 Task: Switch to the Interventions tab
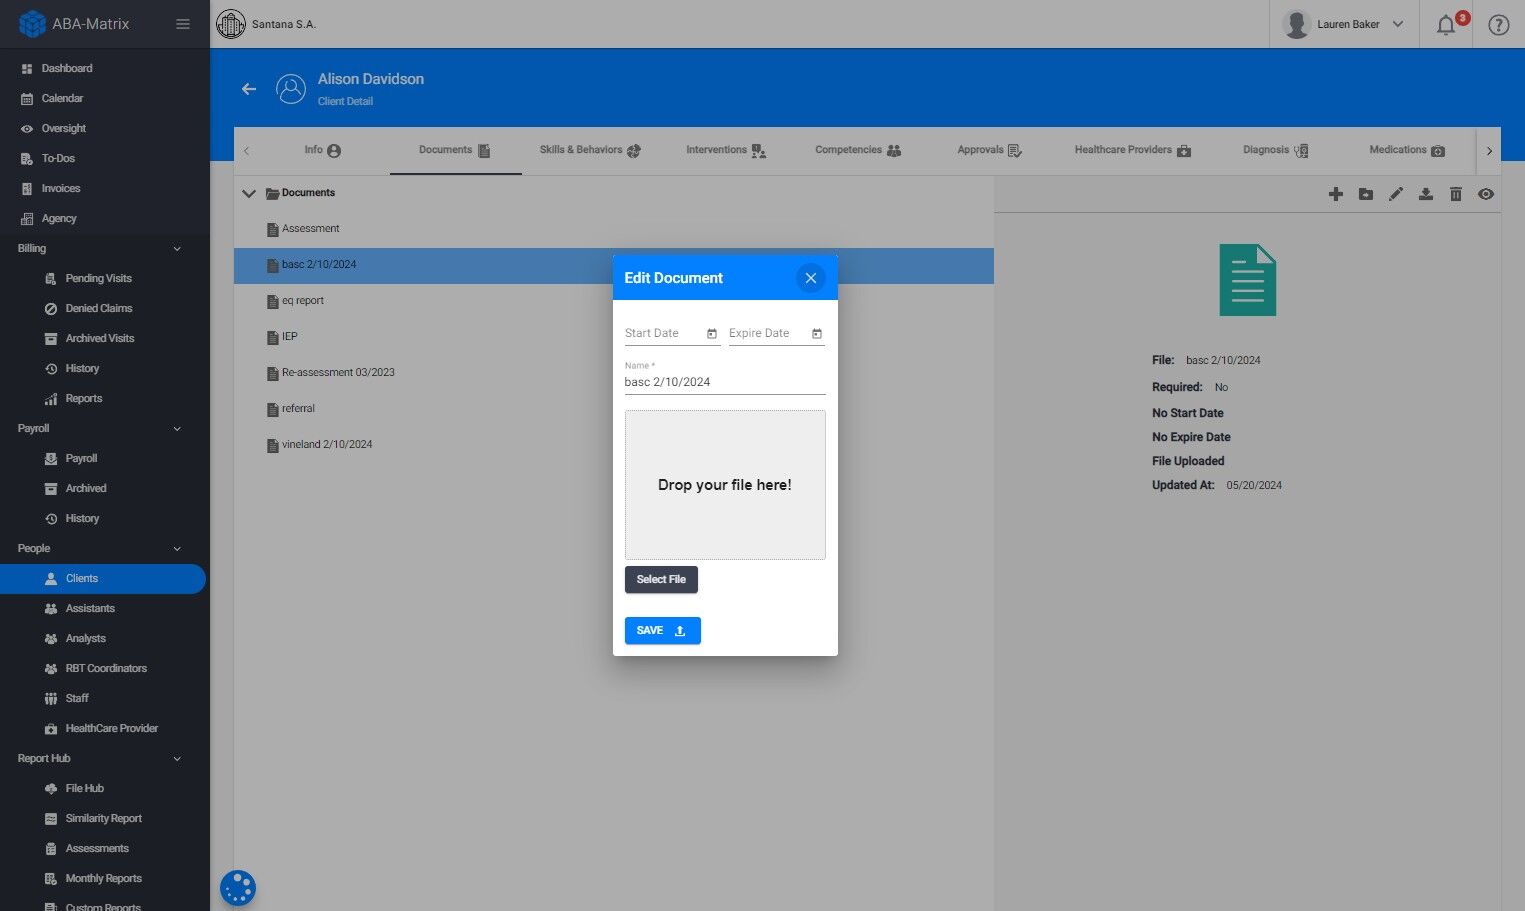726,150
